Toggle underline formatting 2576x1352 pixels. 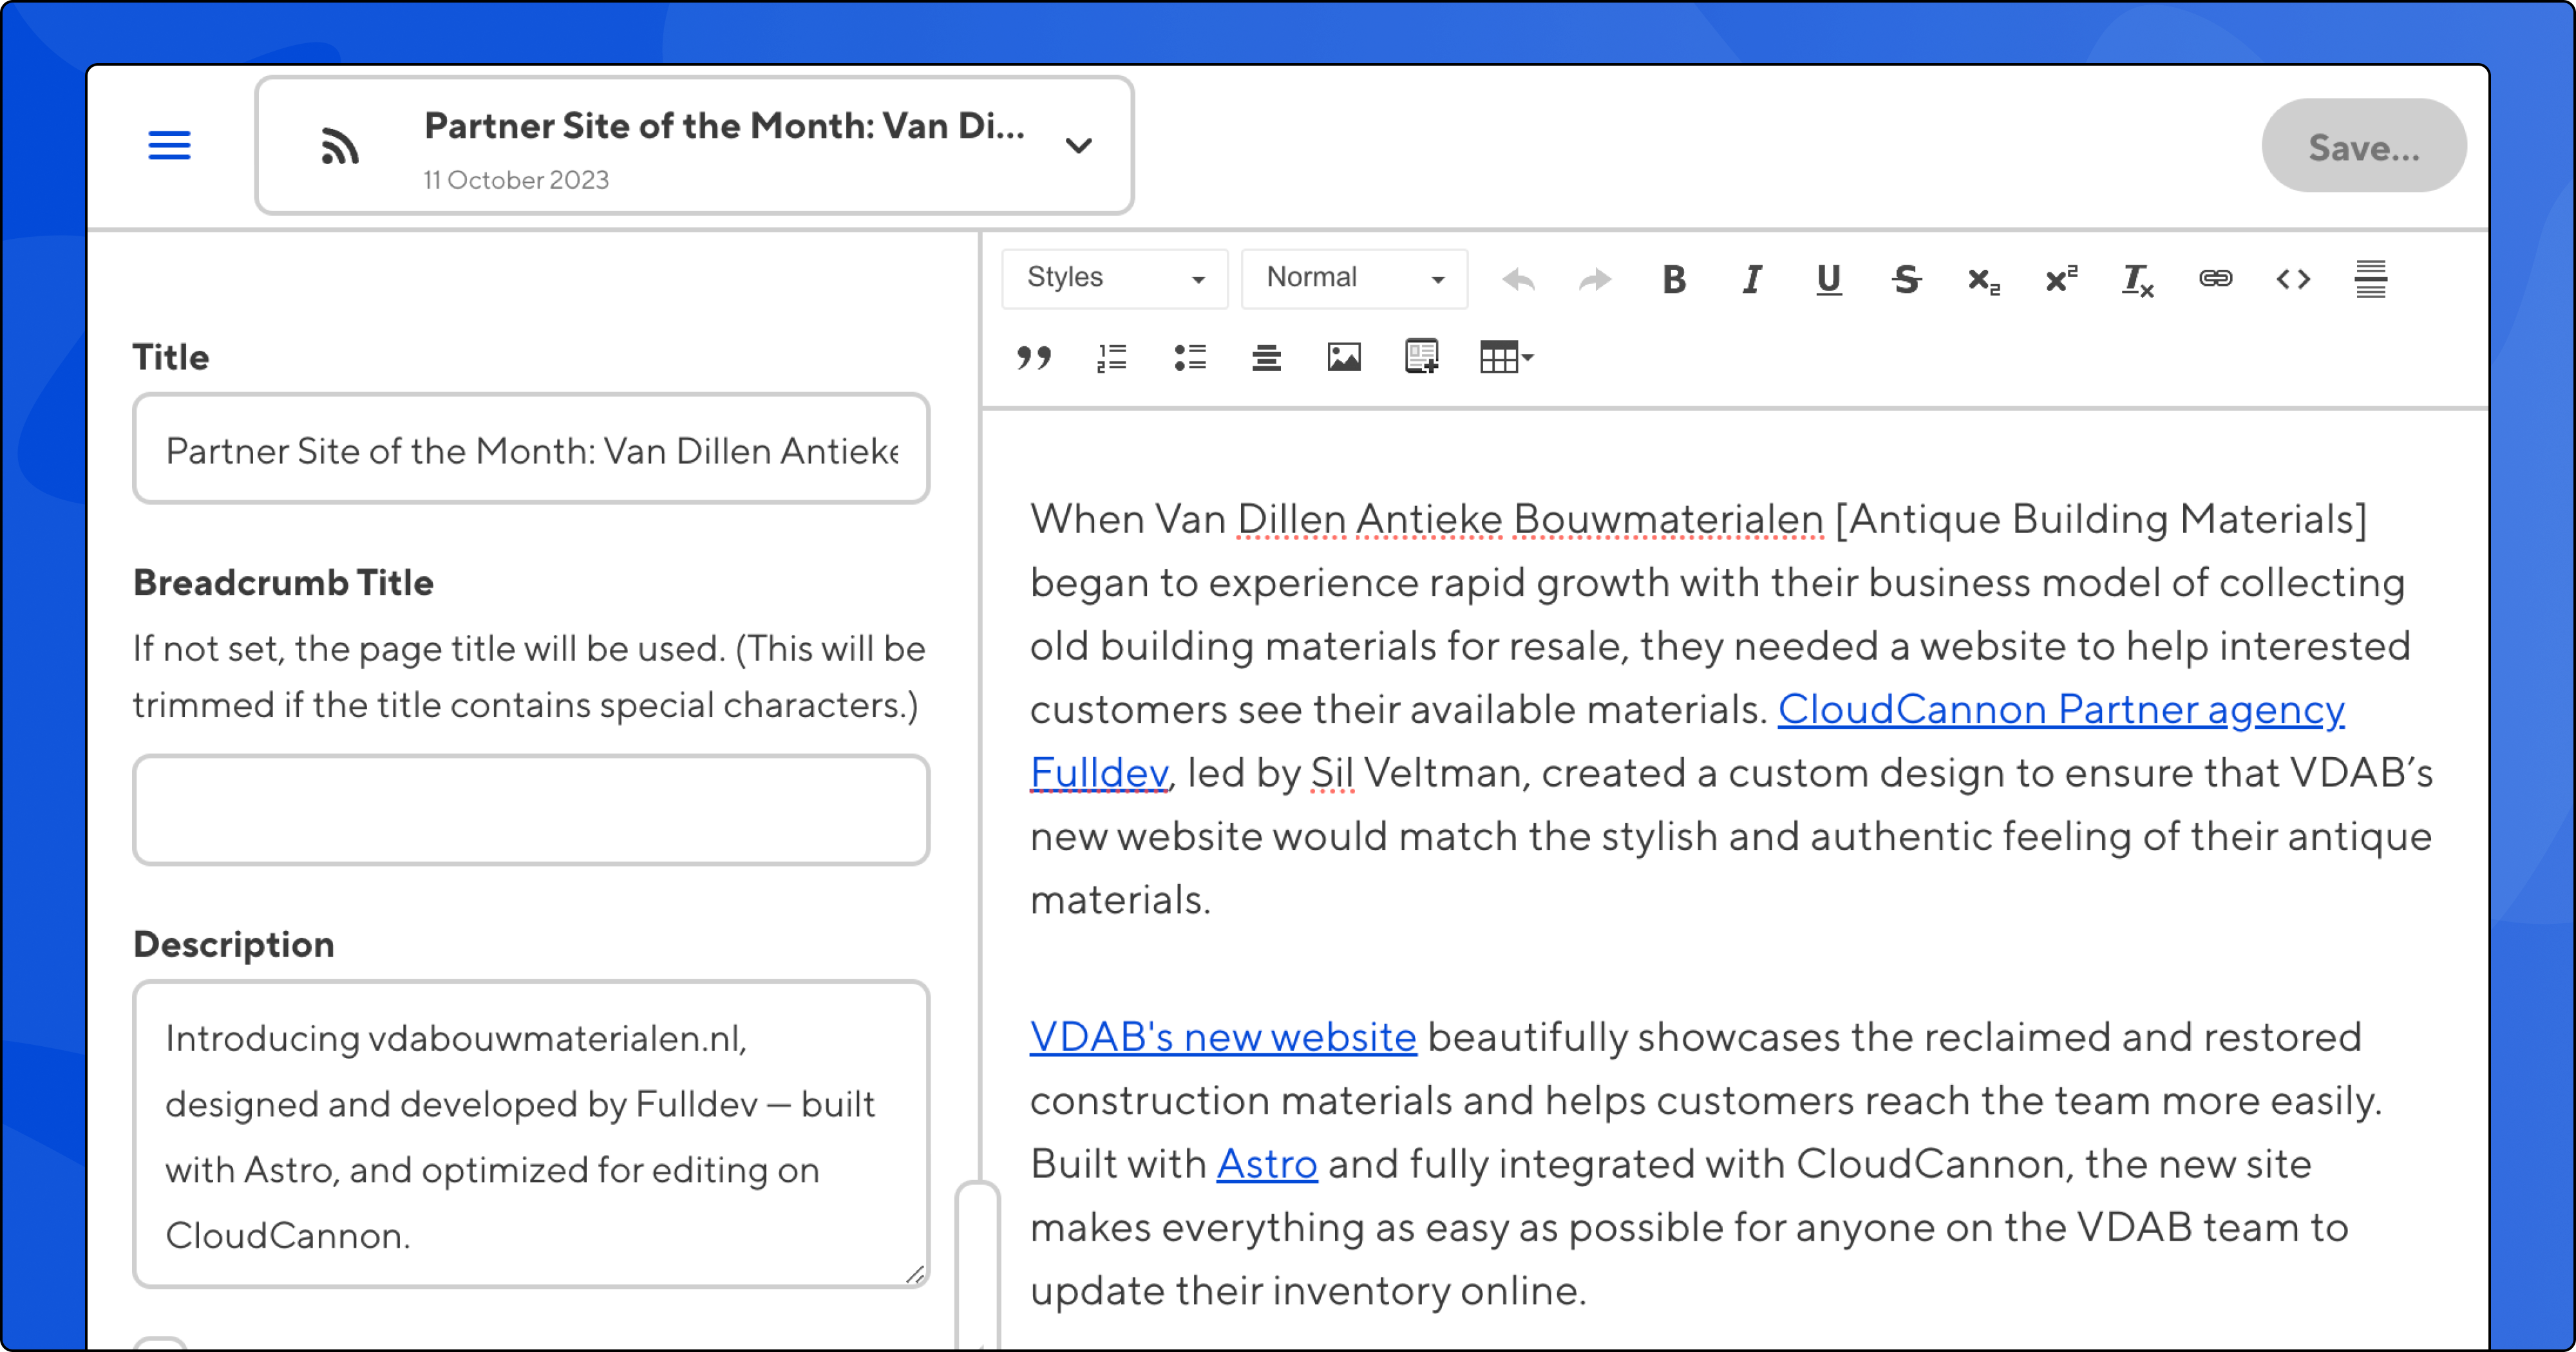1828,279
